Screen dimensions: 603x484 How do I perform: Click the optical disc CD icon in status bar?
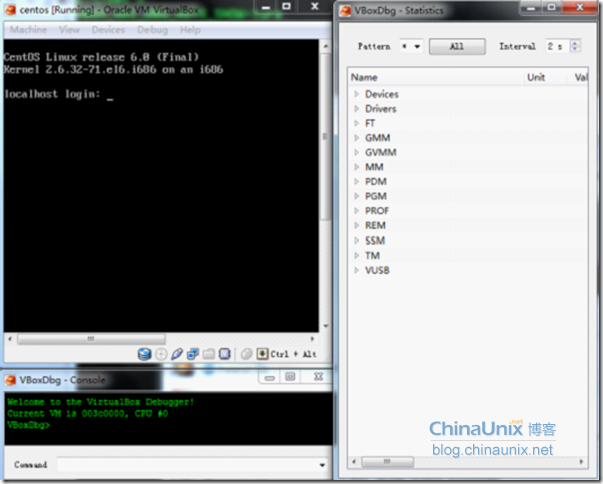161,354
